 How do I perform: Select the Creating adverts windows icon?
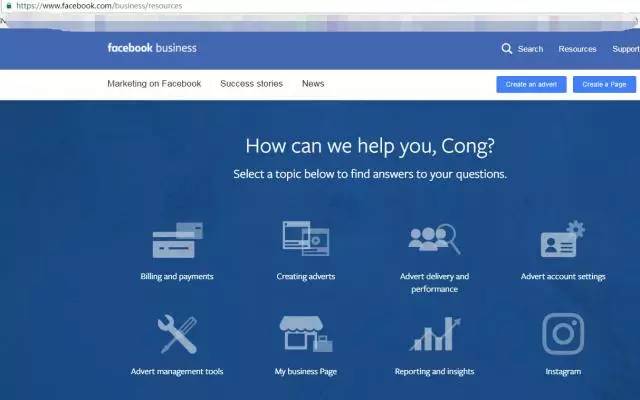point(306,238)
